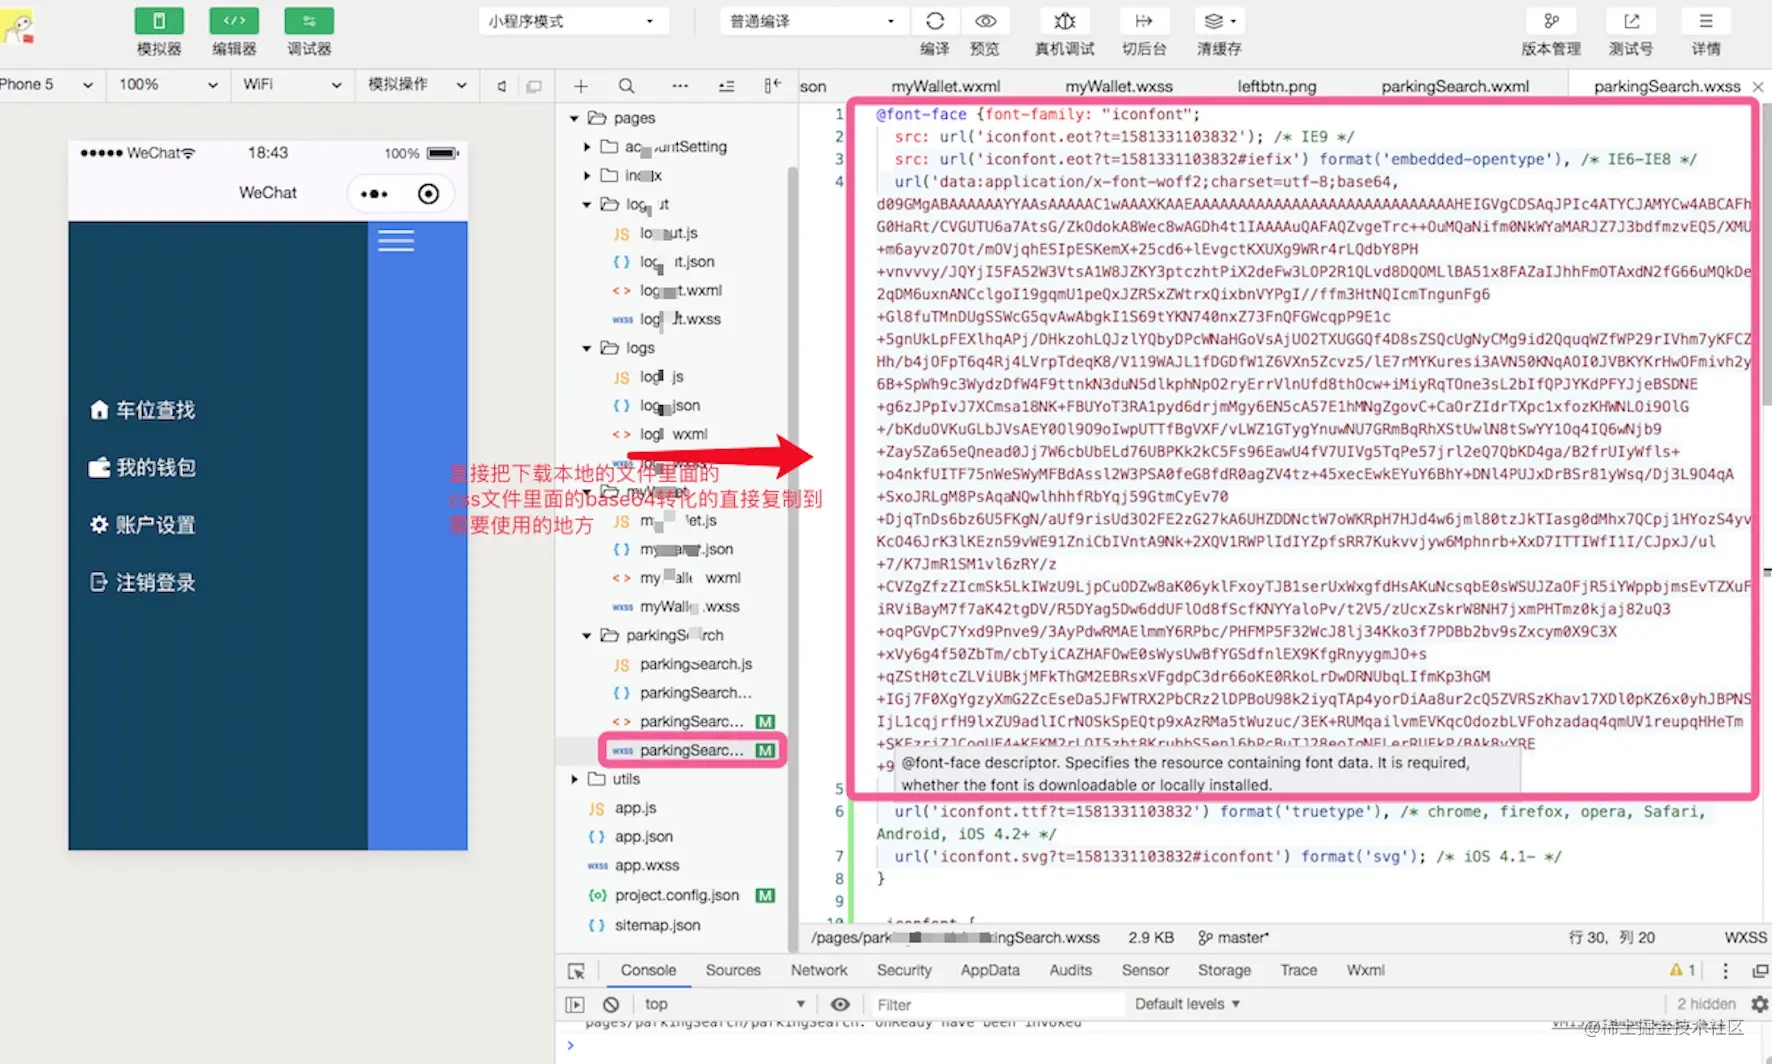The image size is (1772, 1064).
Task: Click the 行 30, 列 20 cursor position
Action: 1611,938
